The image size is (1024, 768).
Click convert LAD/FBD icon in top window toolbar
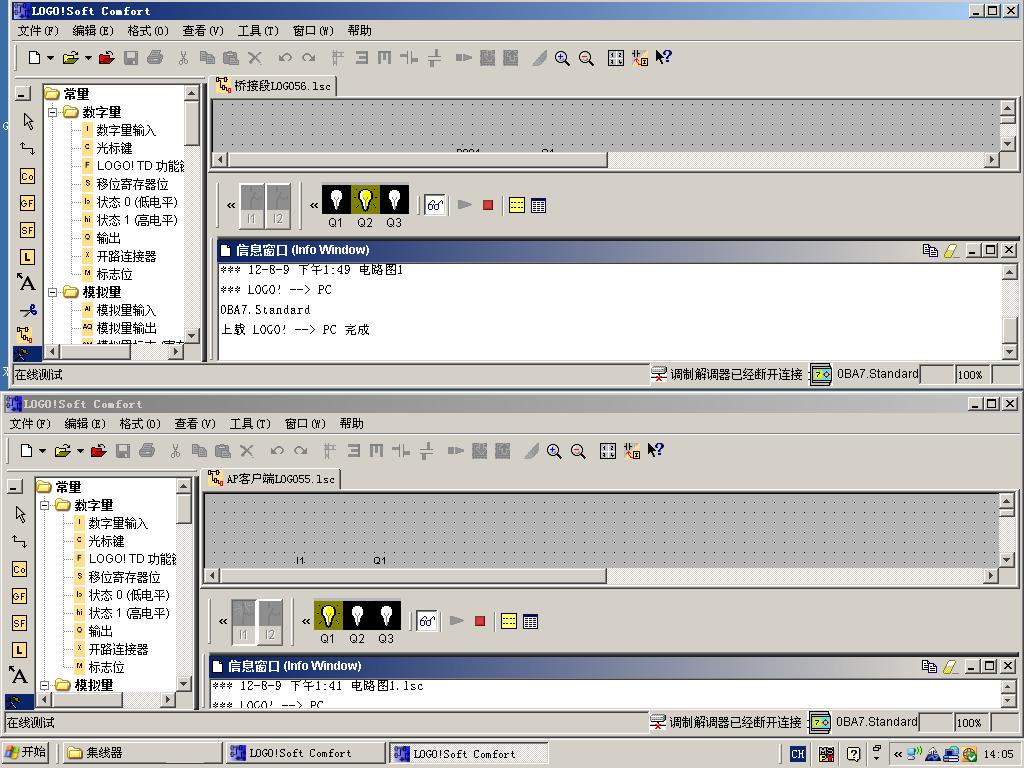(639, 58)
